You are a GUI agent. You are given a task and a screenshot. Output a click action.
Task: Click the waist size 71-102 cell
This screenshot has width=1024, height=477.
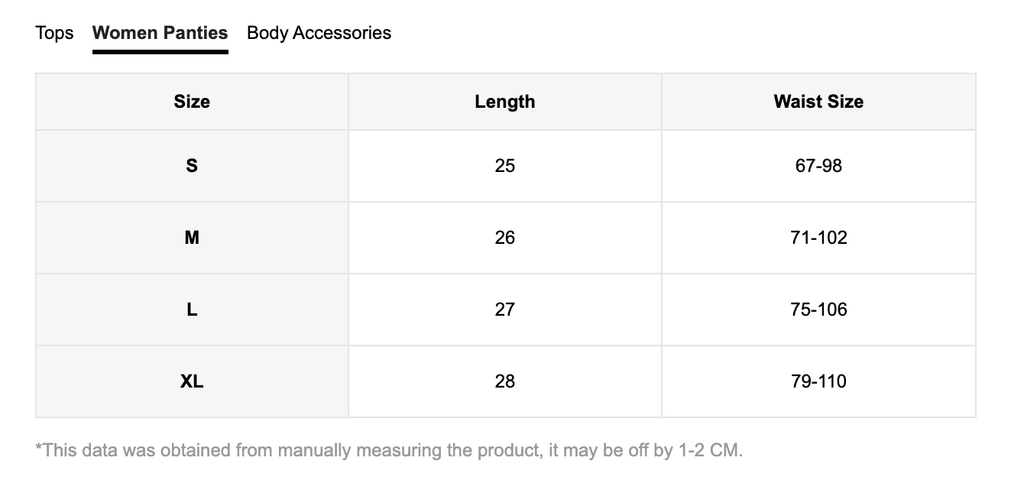tap(818, 238)
